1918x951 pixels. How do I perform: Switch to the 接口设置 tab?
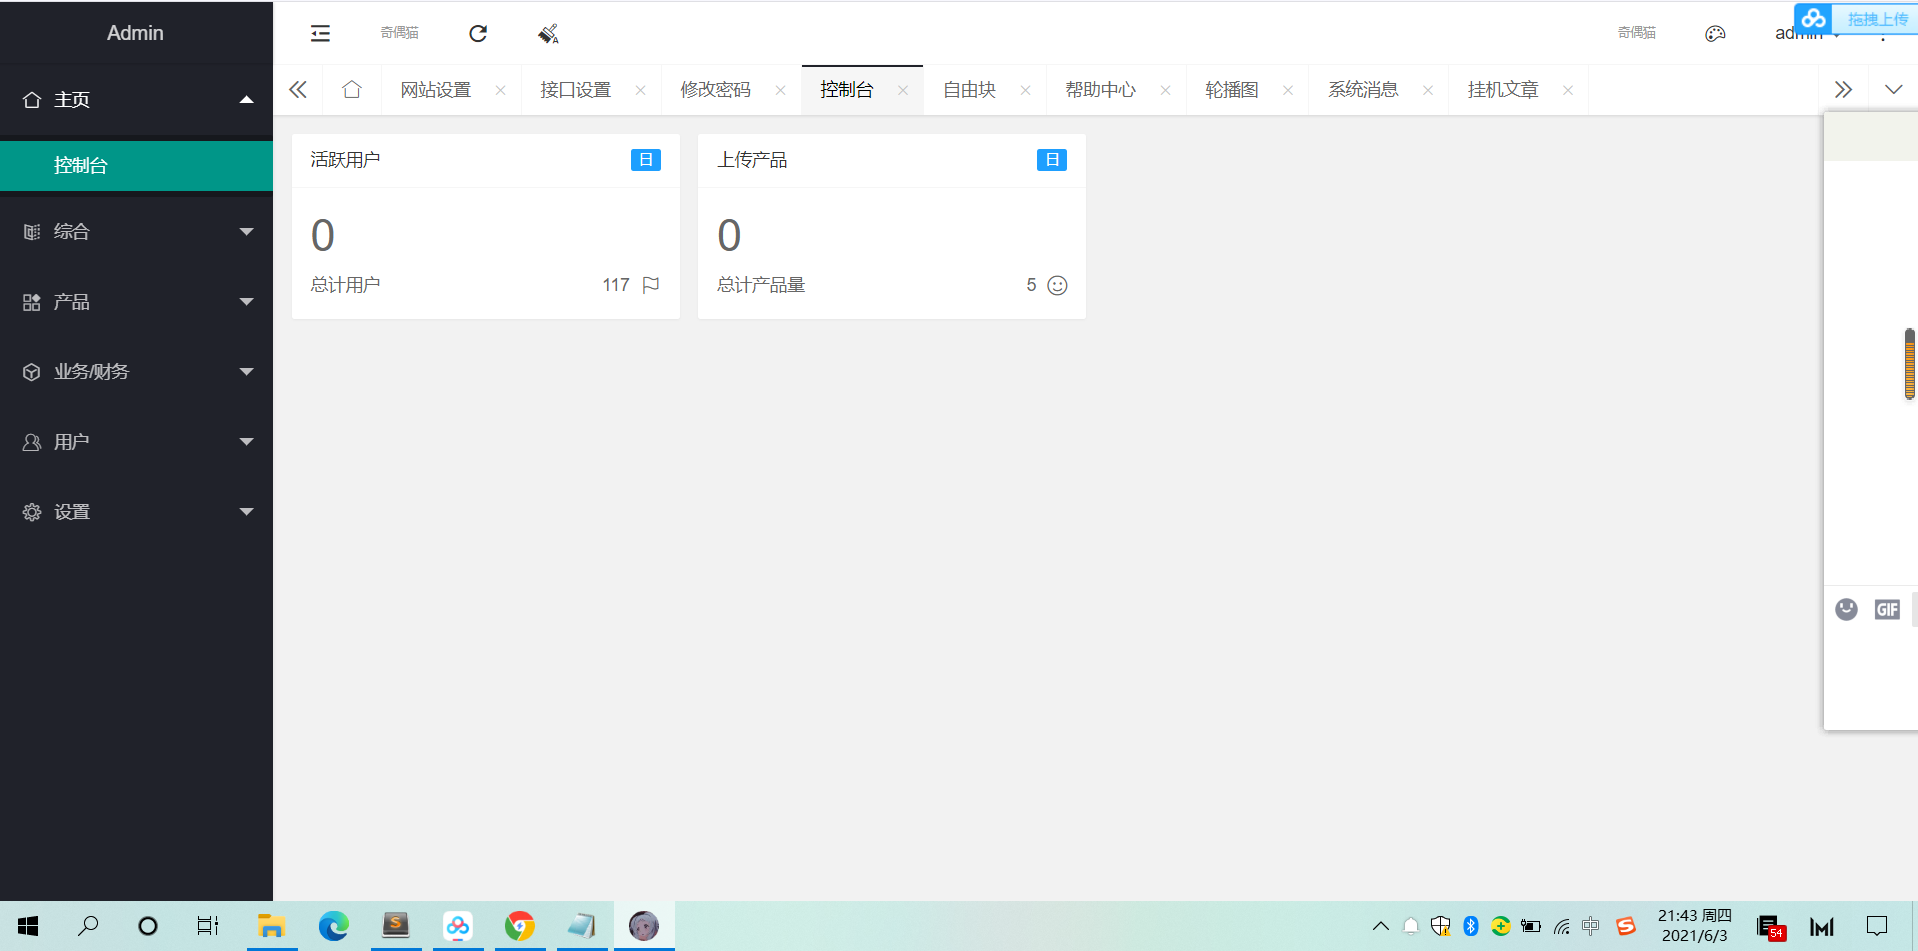575,89
